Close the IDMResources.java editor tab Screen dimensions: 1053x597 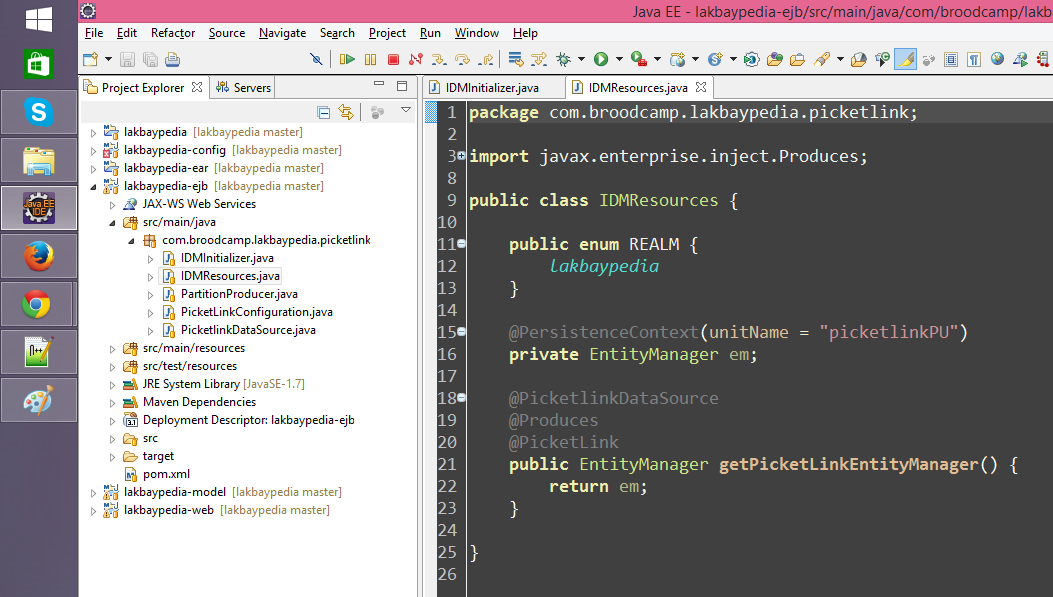point(701,87)
